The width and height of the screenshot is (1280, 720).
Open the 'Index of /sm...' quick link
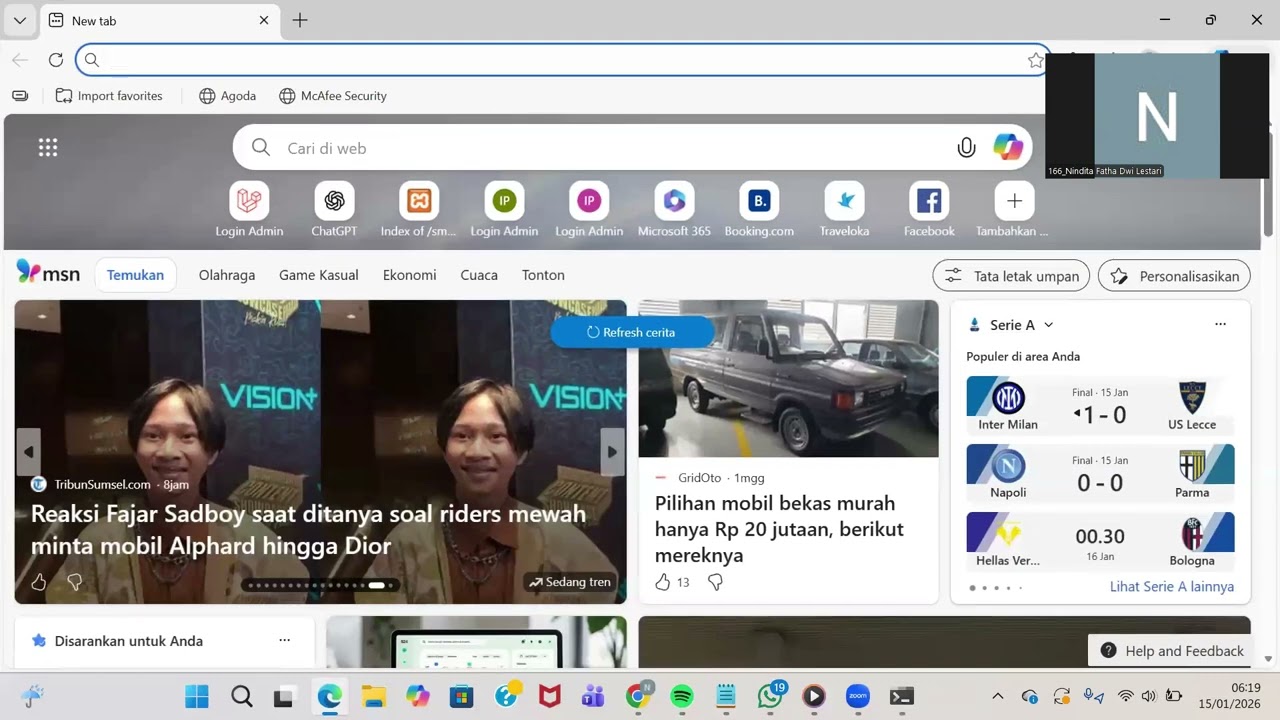[419, 211]
